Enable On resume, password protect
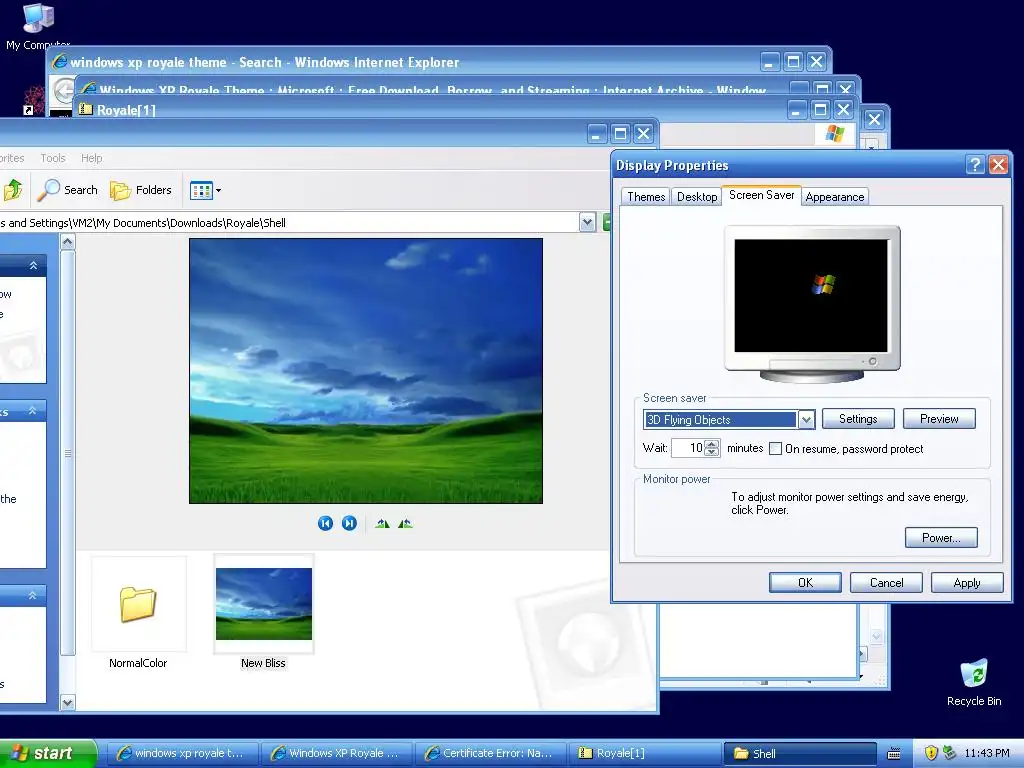The height and width of the screenshot is (768, 1024). click(775, 449)
